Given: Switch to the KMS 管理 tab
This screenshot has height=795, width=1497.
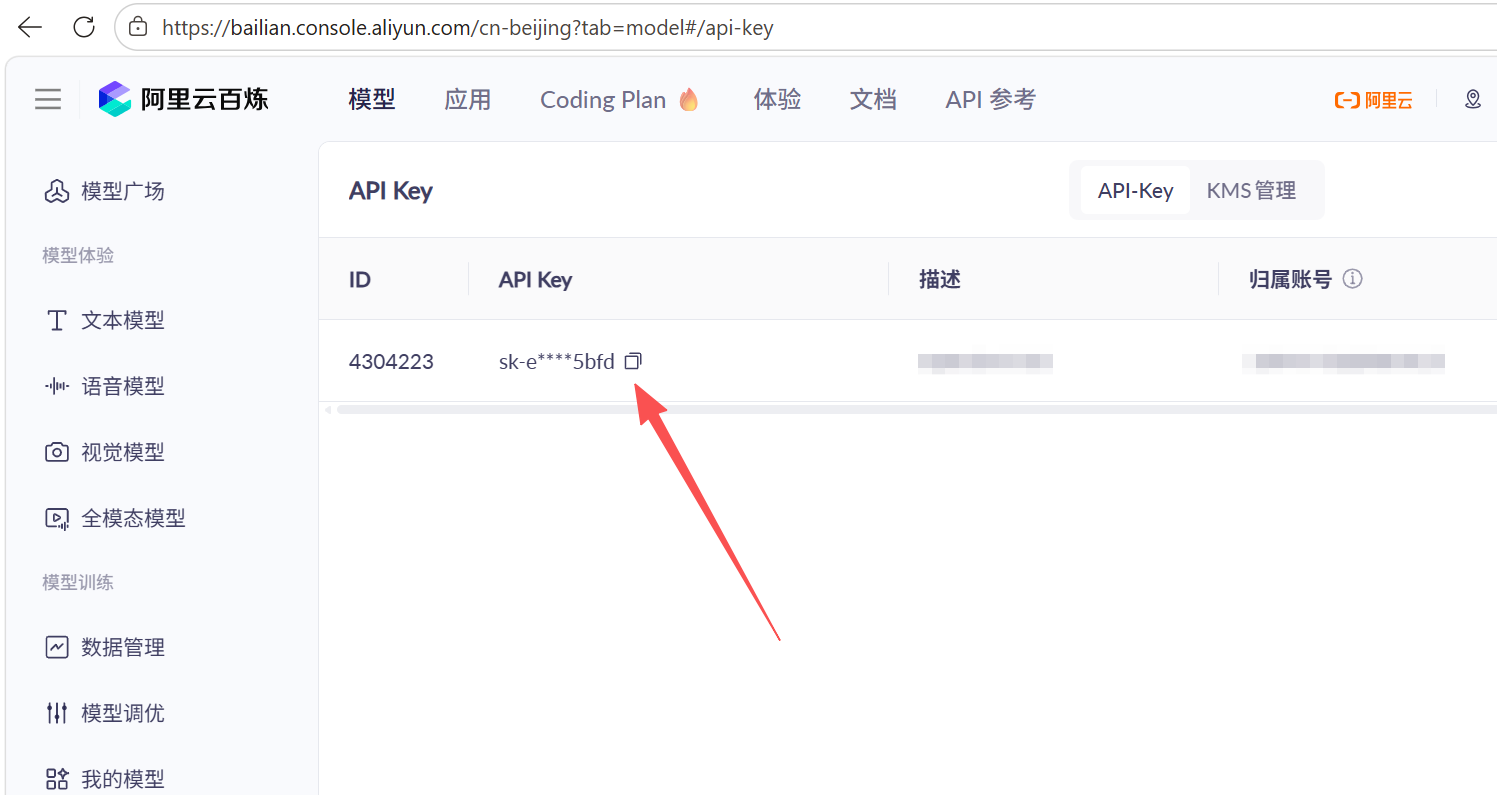Looking at the screenshot, I should 1251,190.
